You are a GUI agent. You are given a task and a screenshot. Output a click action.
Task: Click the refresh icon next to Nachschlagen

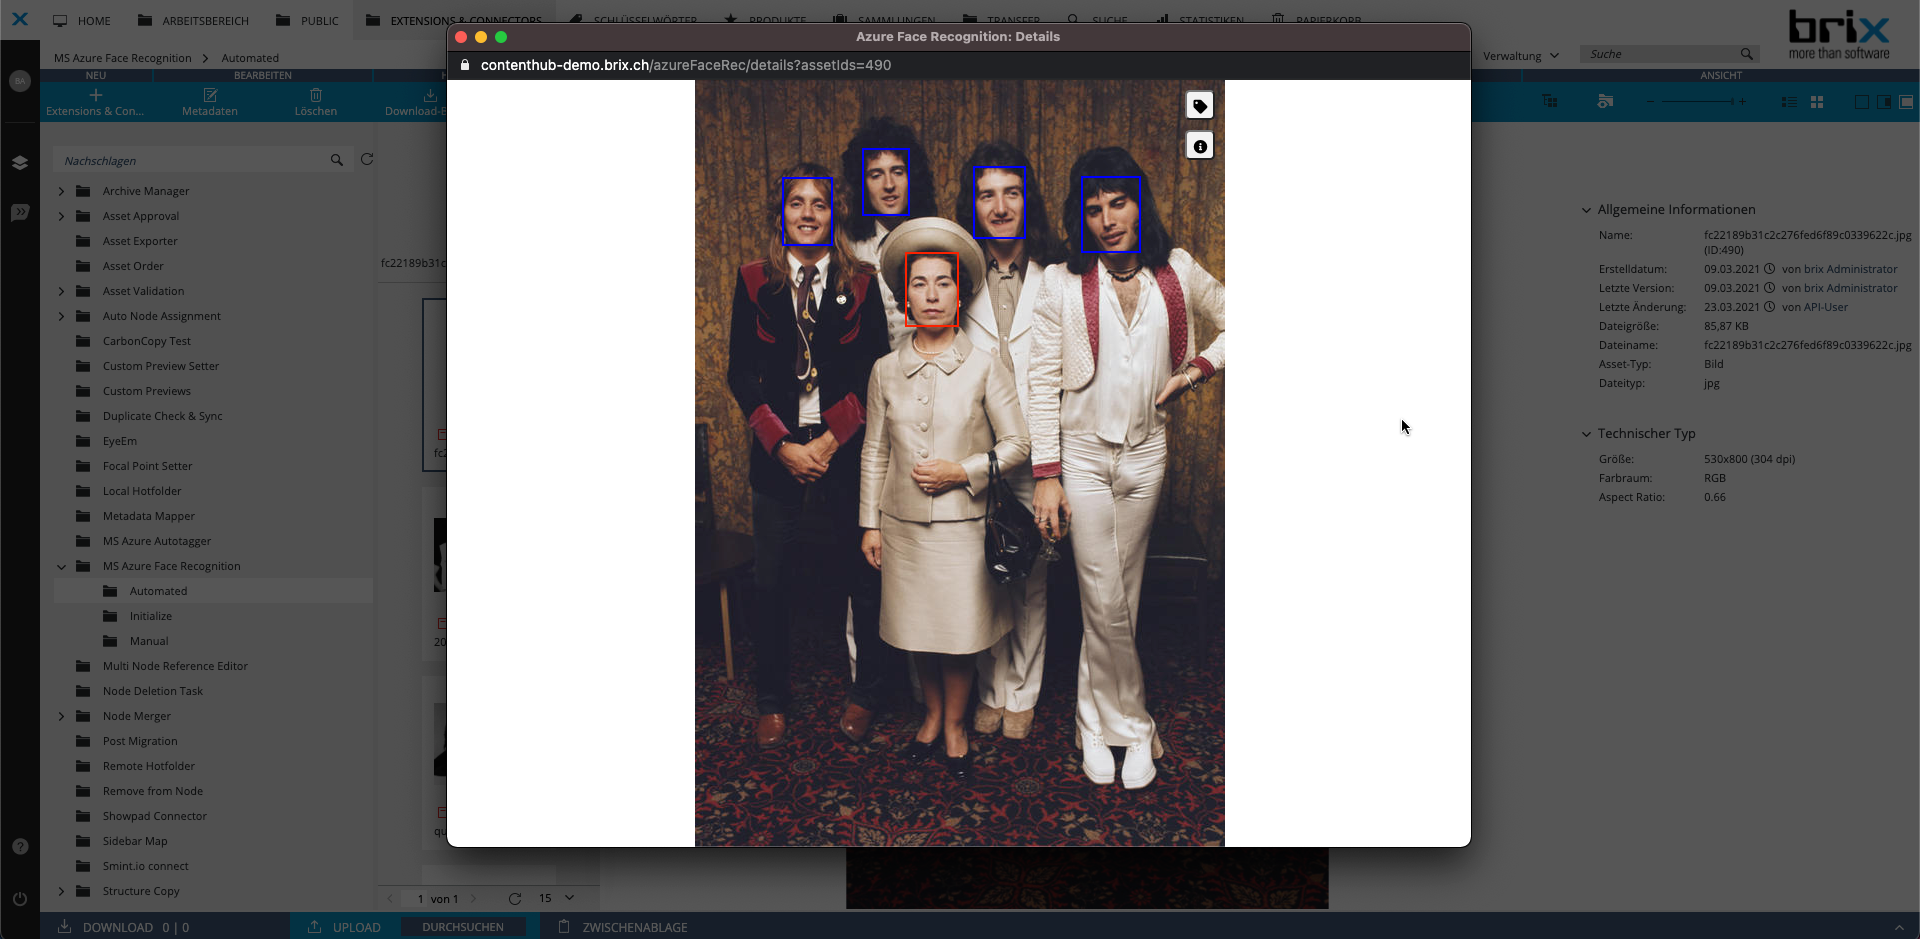(367, 159)
